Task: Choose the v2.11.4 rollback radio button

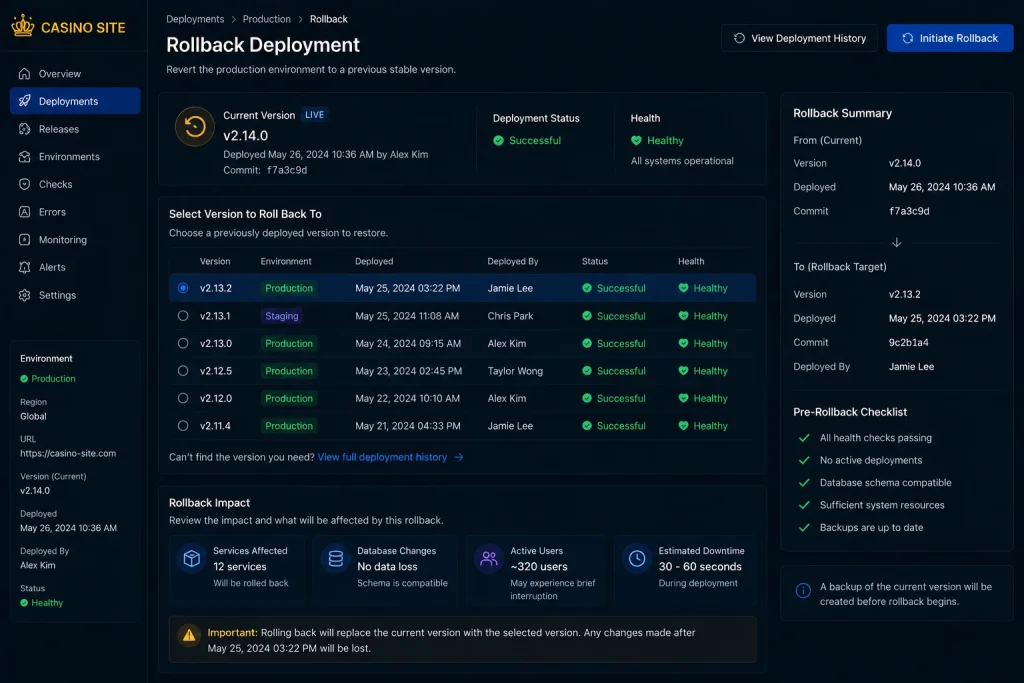Action: (x=183, y=426)
